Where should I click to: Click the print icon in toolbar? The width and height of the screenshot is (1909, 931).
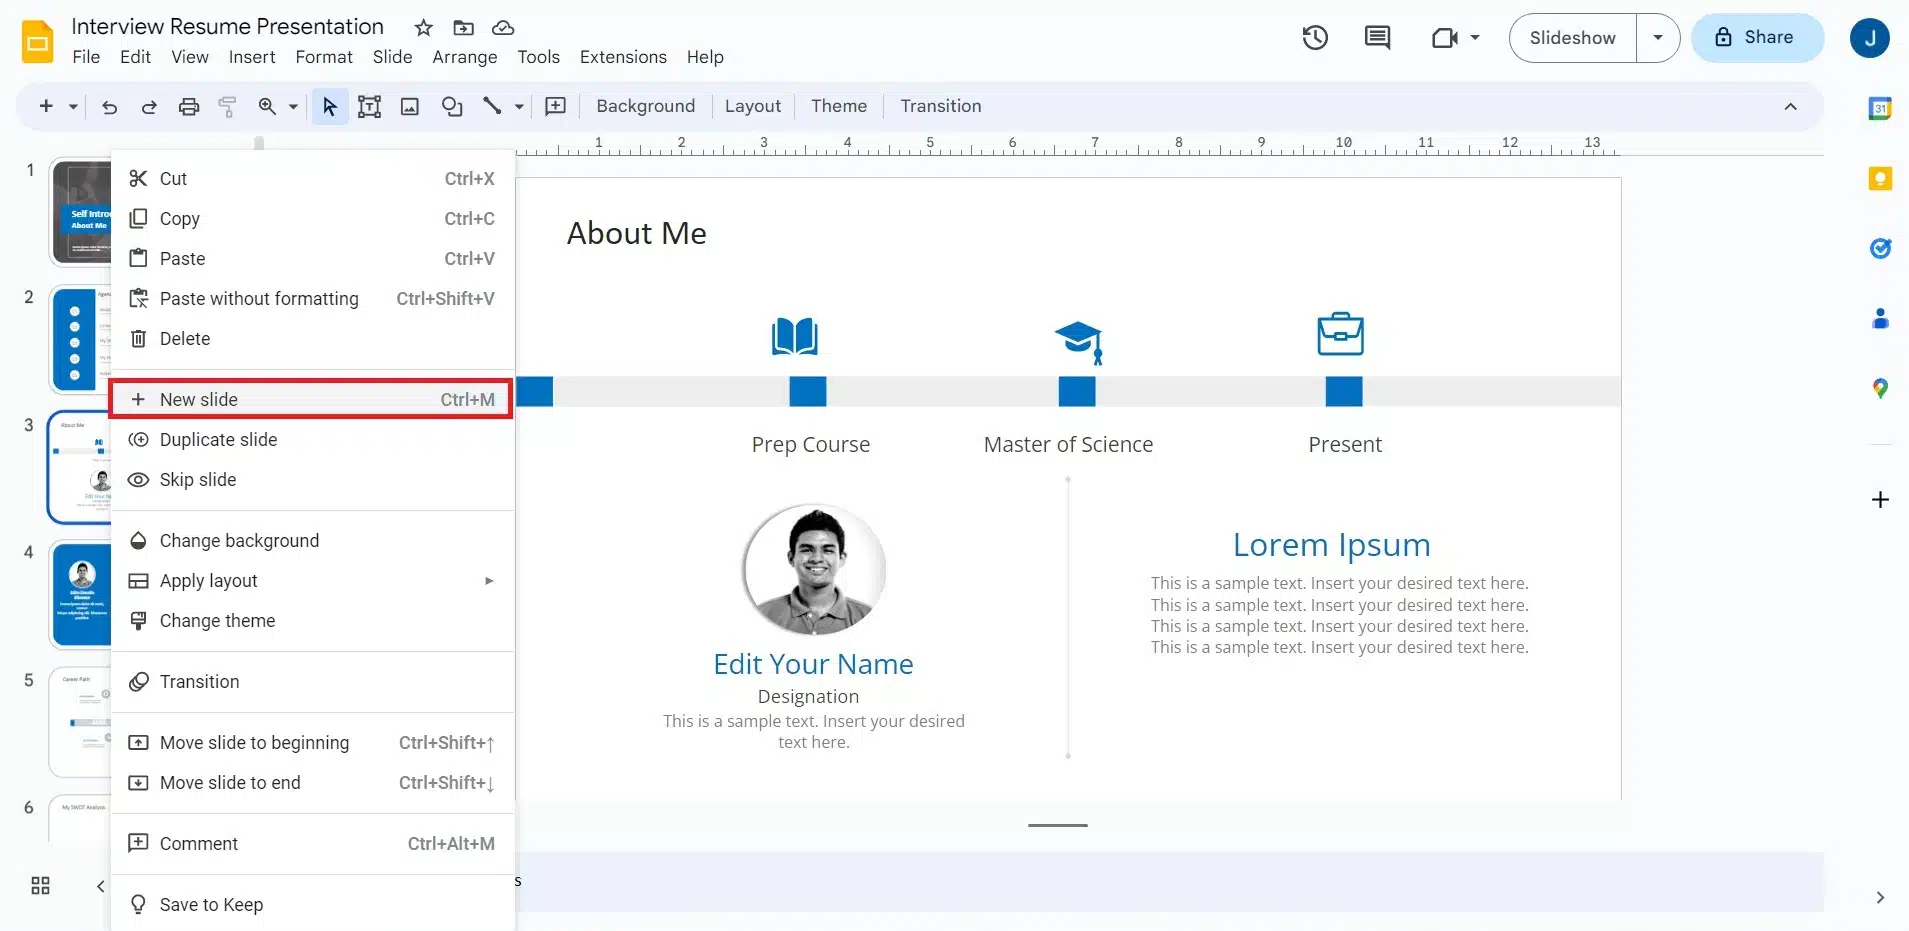[188, 107]
